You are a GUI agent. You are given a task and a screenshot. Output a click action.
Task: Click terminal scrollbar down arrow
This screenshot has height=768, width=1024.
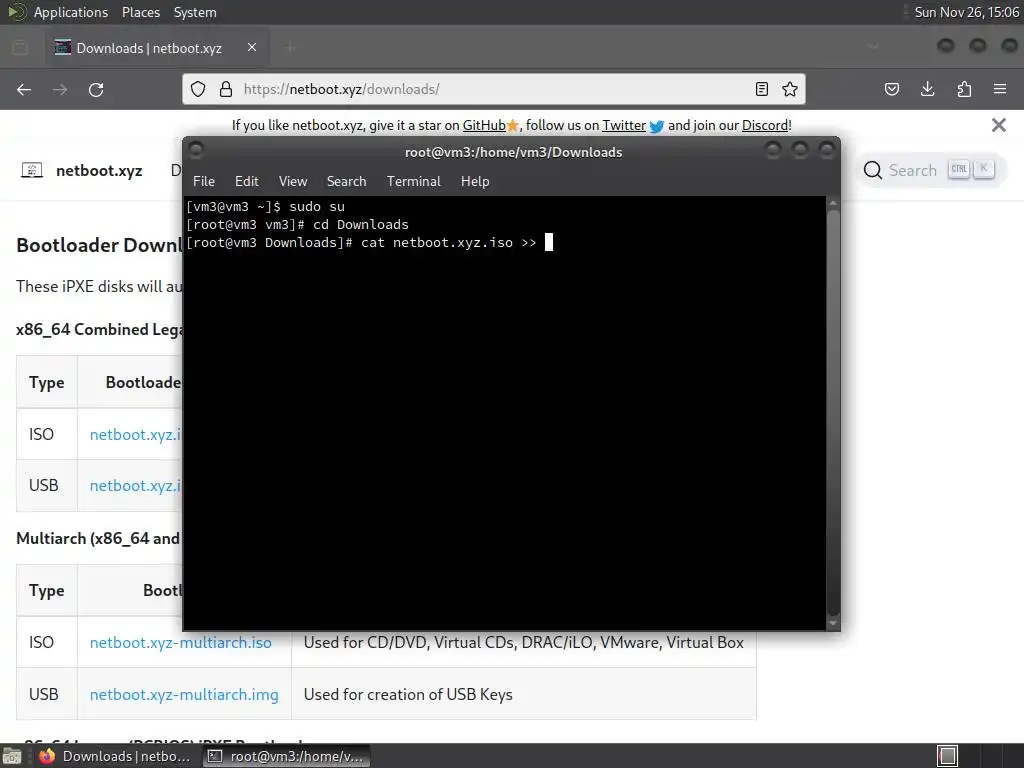click(x=833, y=624)
